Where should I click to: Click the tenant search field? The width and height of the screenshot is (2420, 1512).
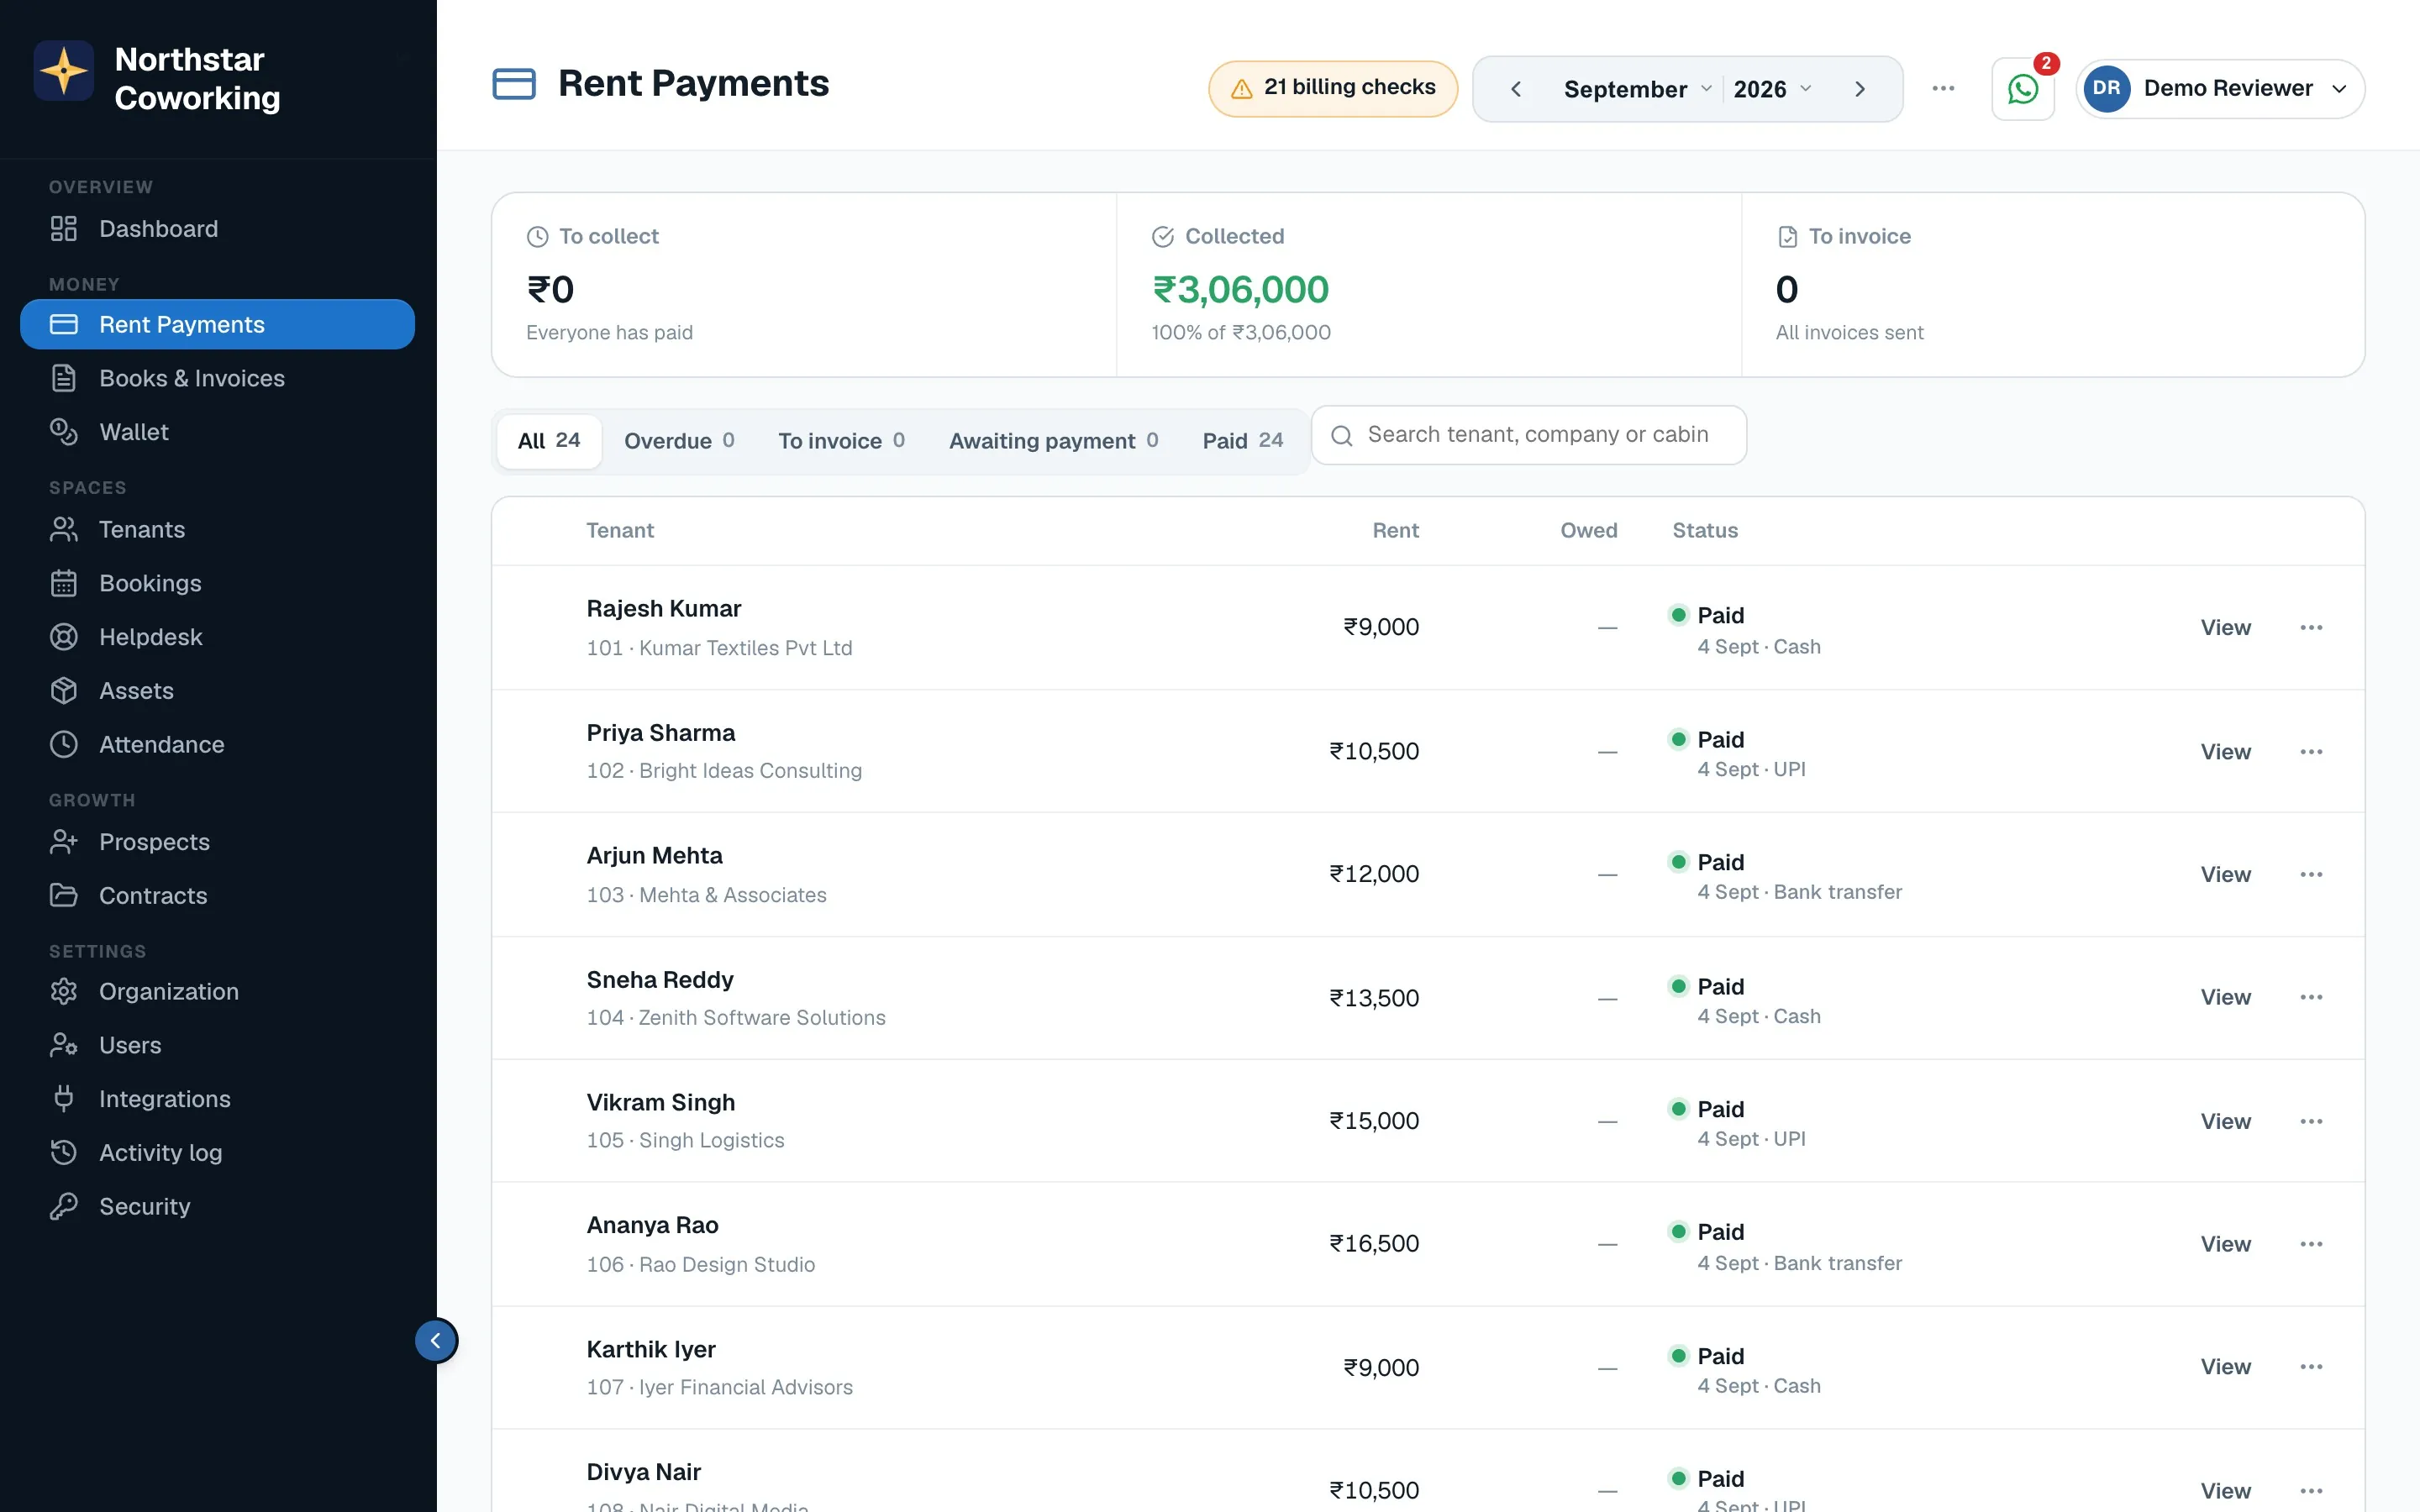pyautogui.click(x=1529, y=435)
